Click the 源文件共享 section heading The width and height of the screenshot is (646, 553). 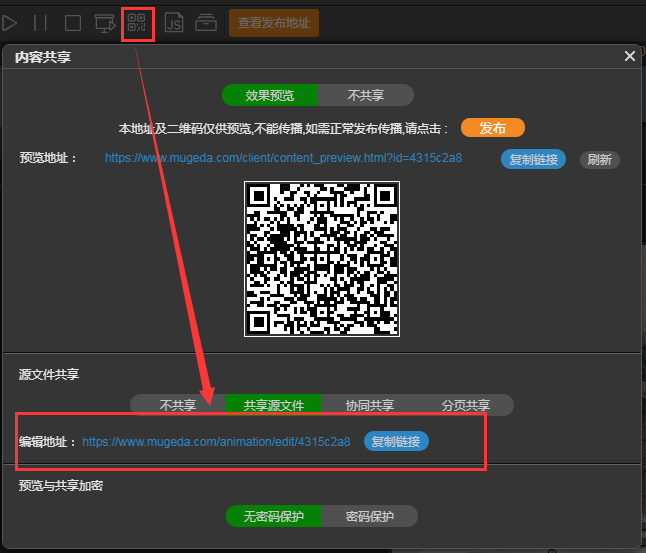click(49, 374)
